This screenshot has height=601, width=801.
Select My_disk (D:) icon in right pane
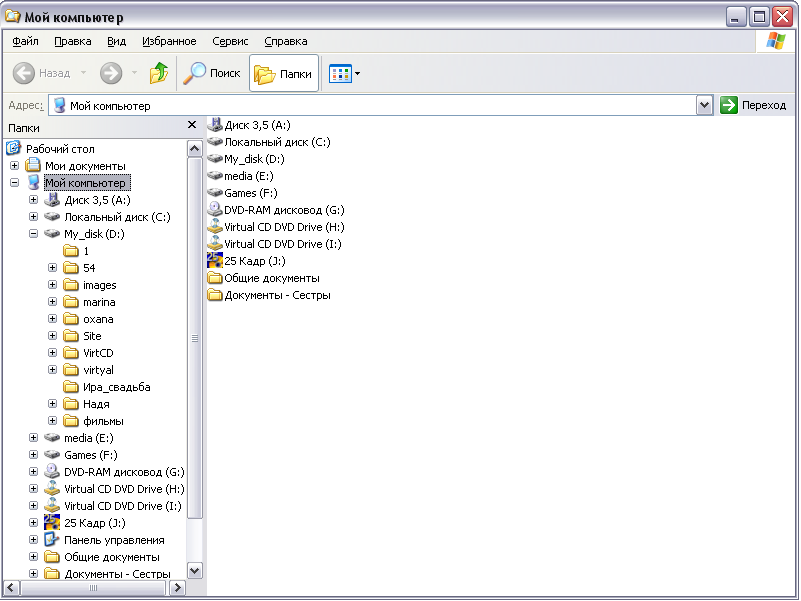pyautogui.click(x=215, y=158)
